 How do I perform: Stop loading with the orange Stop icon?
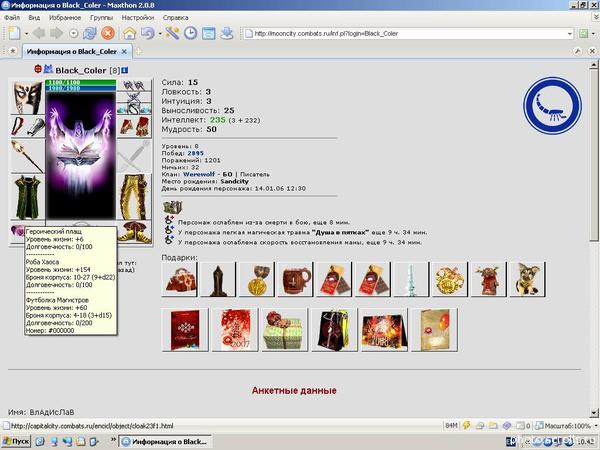(108, 33)
